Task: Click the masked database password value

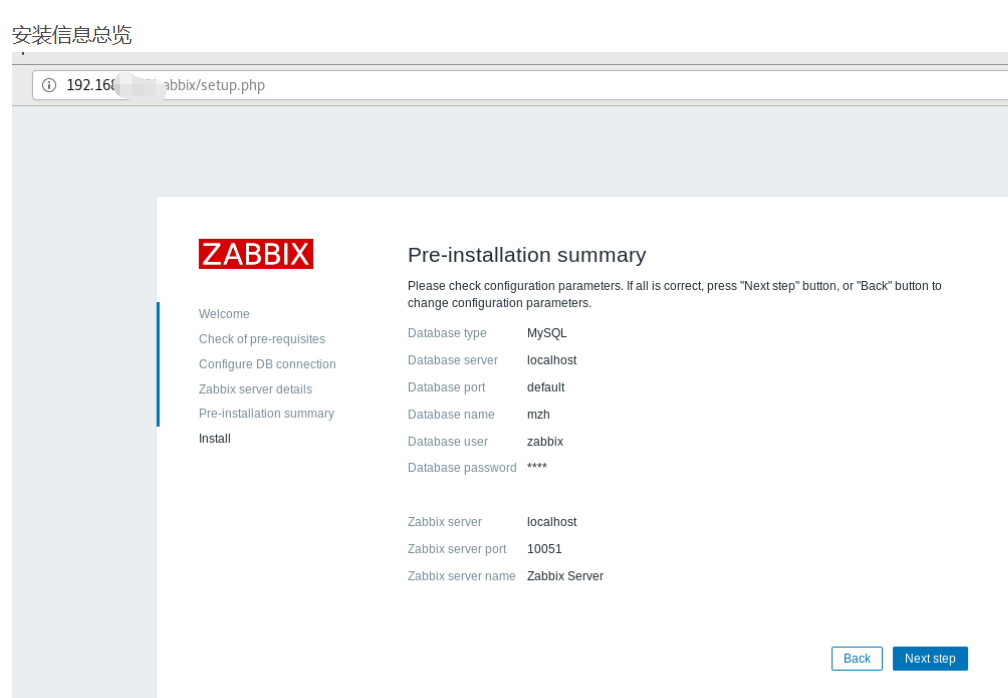Action: tap(537, 466)
